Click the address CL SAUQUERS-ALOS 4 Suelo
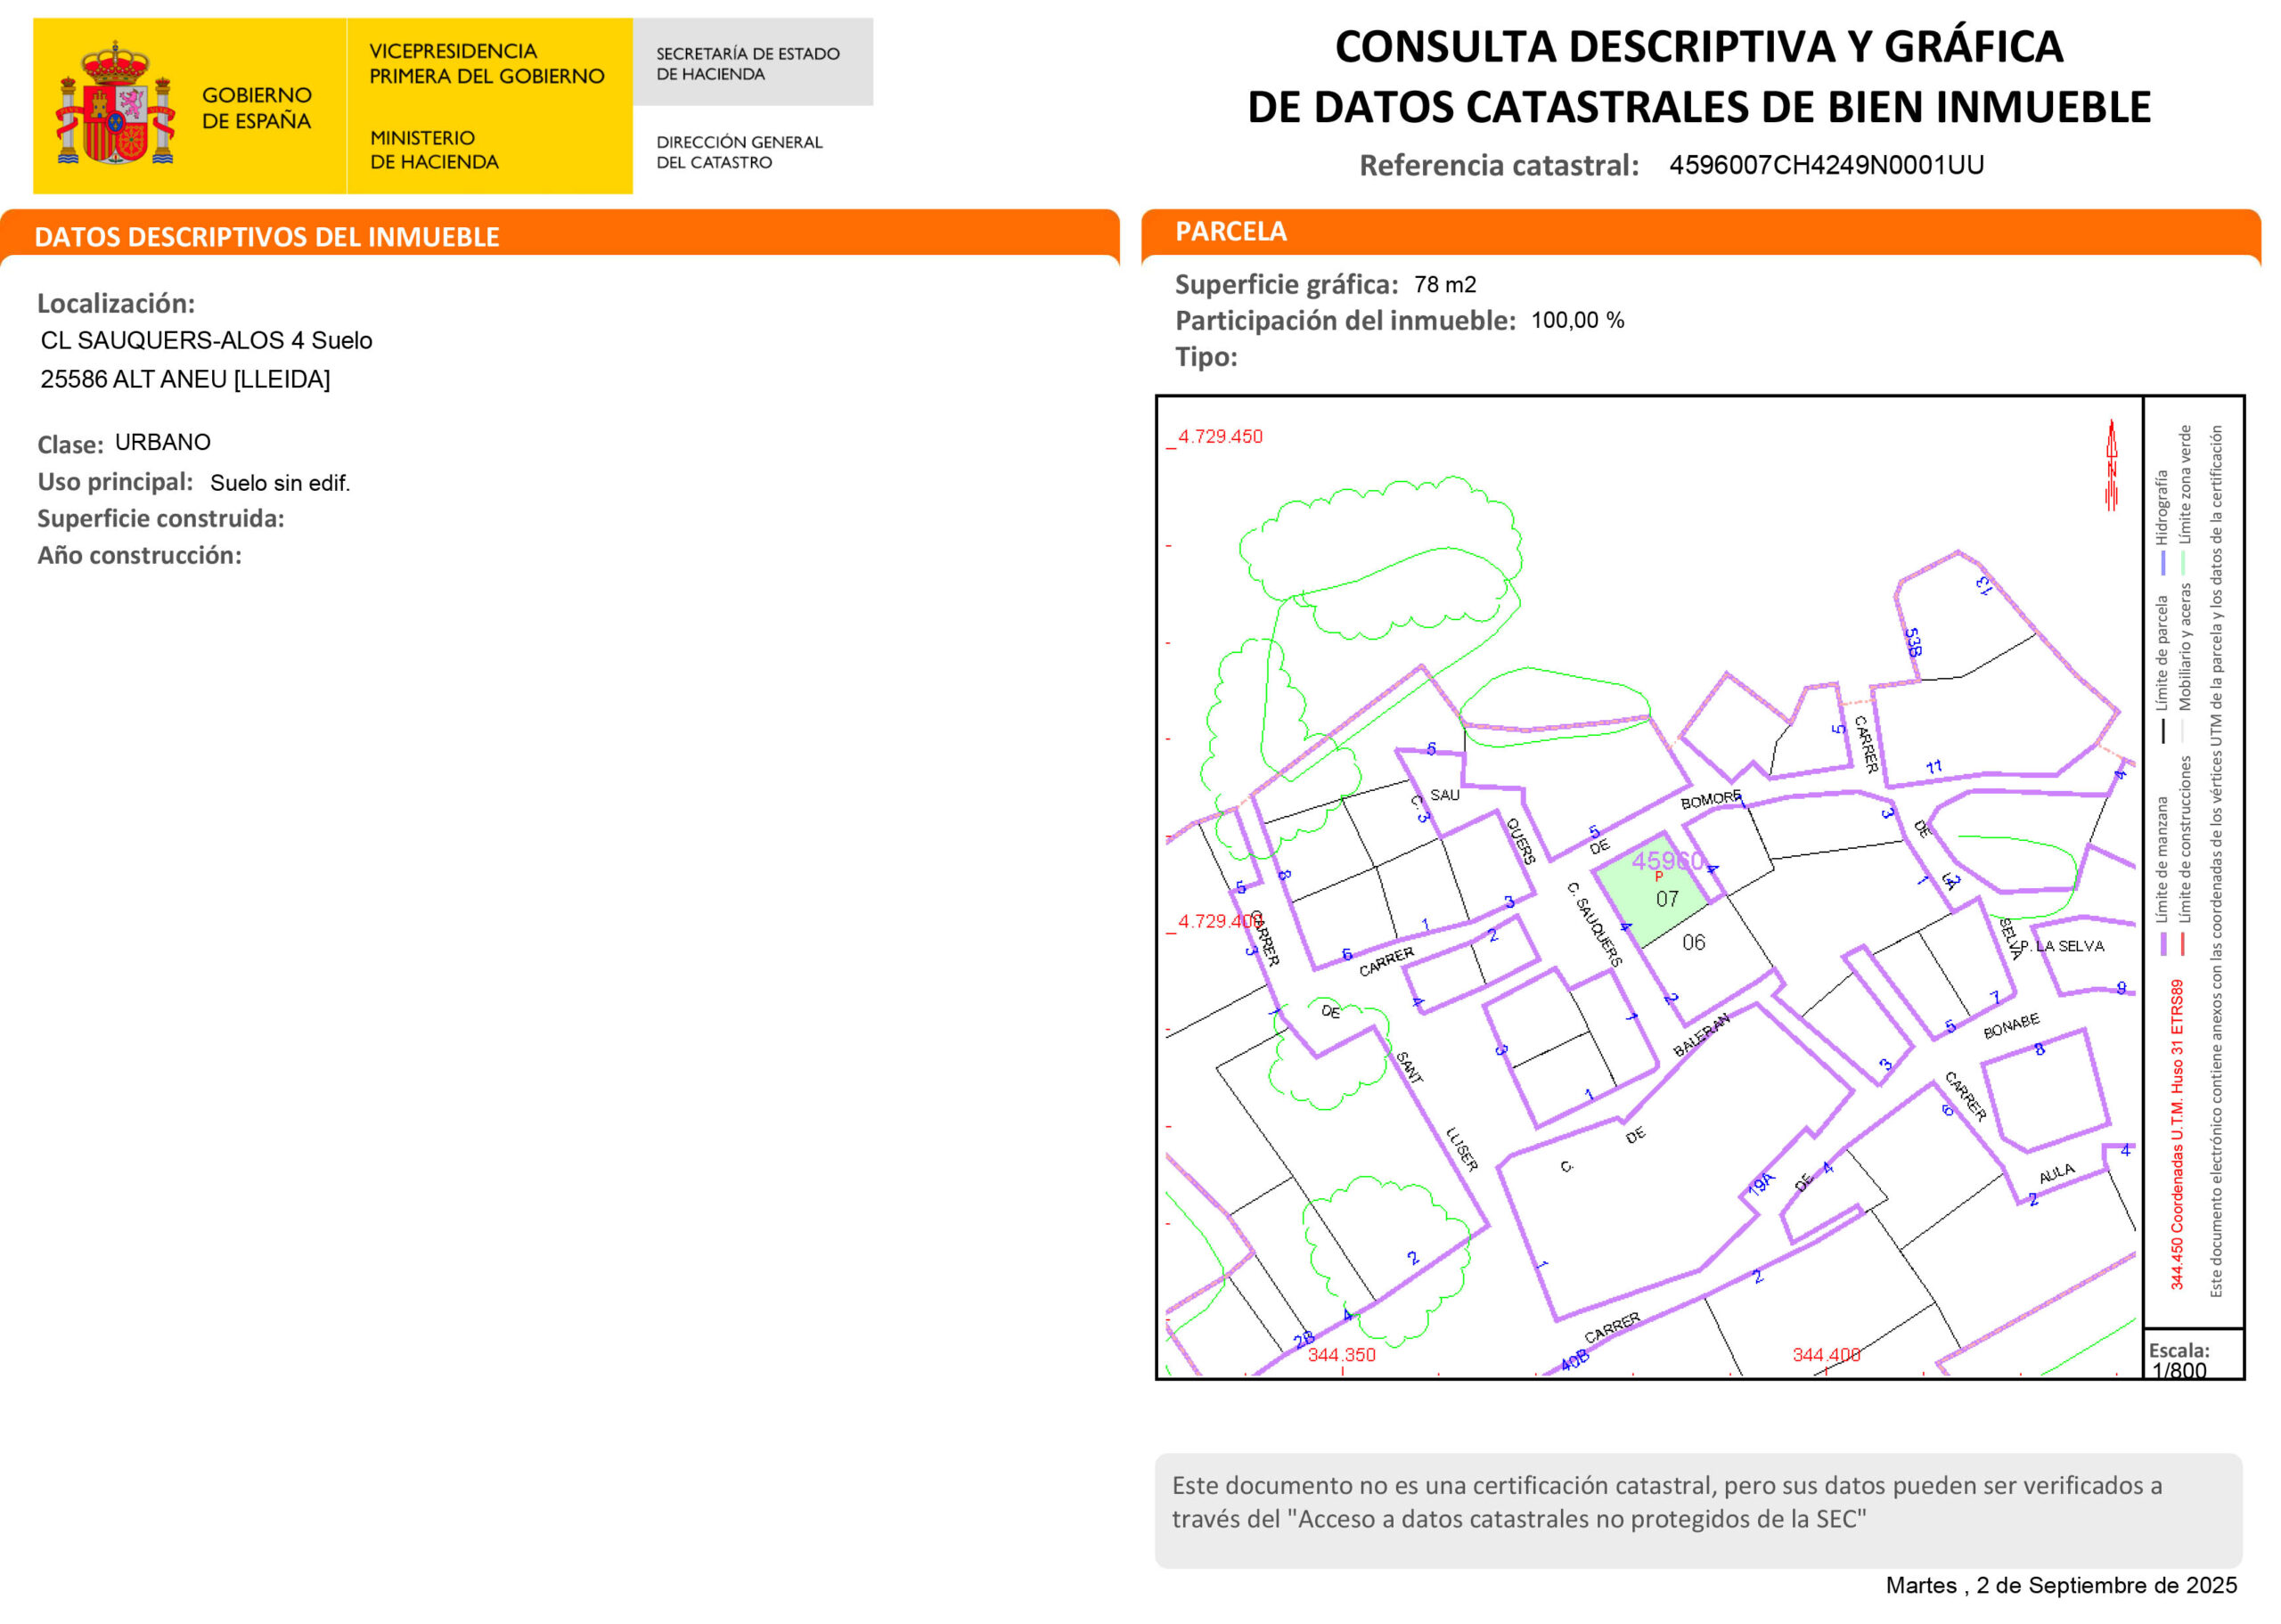Screen dimensions: 2281x1624 [206, 341]
